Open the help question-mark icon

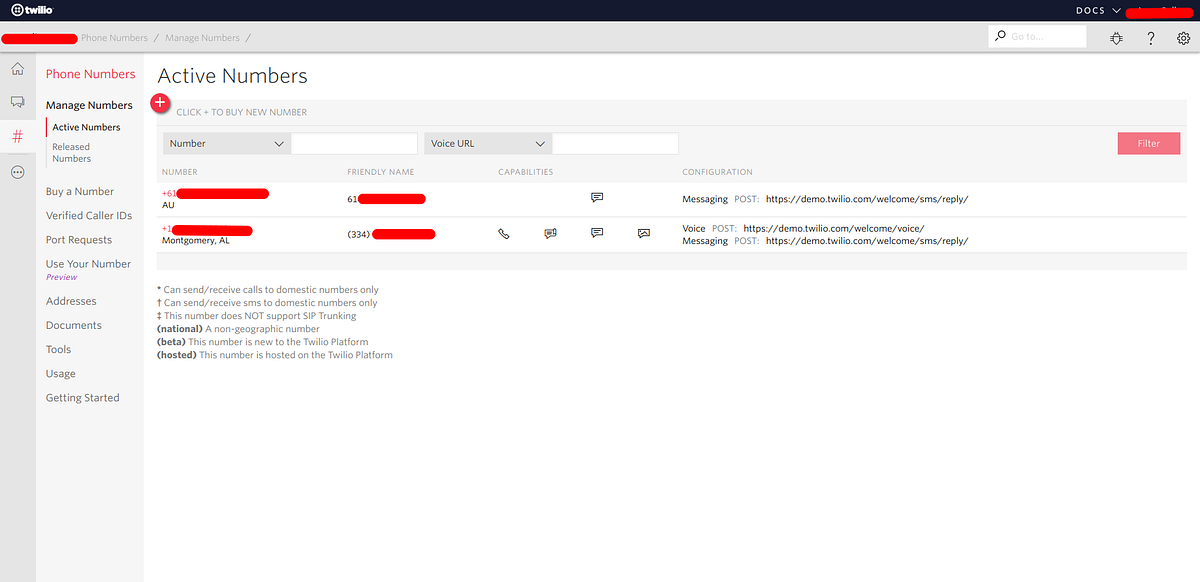pyautogui.click(x=1150, y=38)
